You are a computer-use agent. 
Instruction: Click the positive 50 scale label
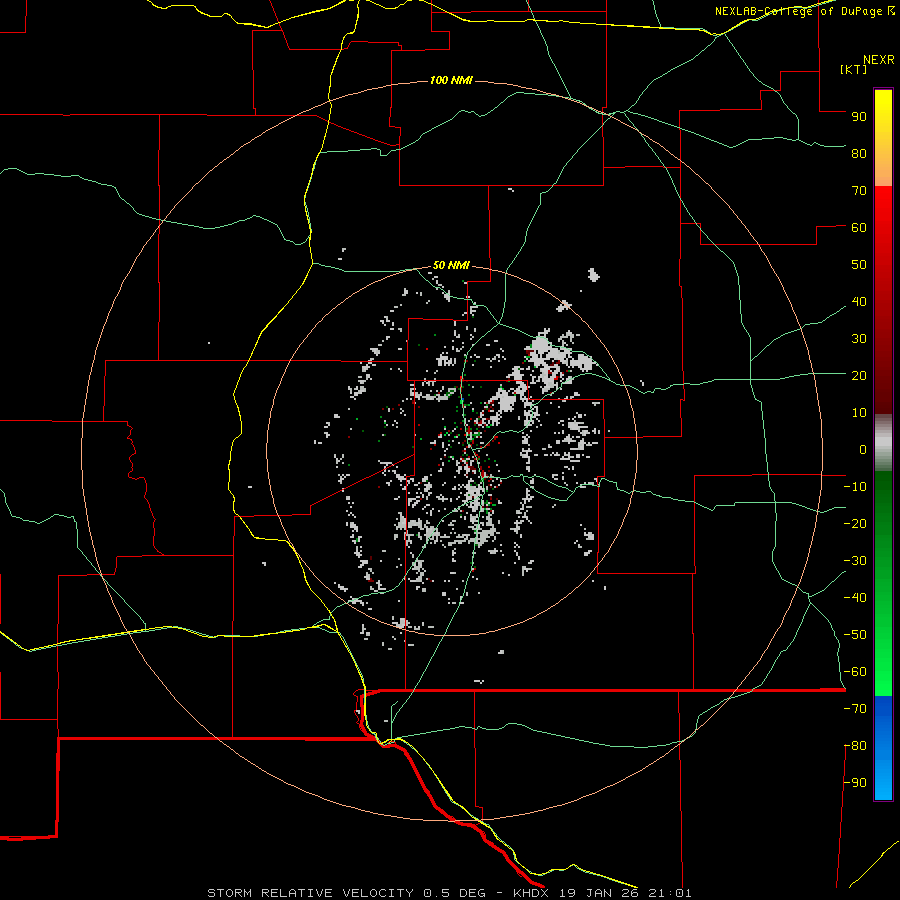click(x=859, y=265)
